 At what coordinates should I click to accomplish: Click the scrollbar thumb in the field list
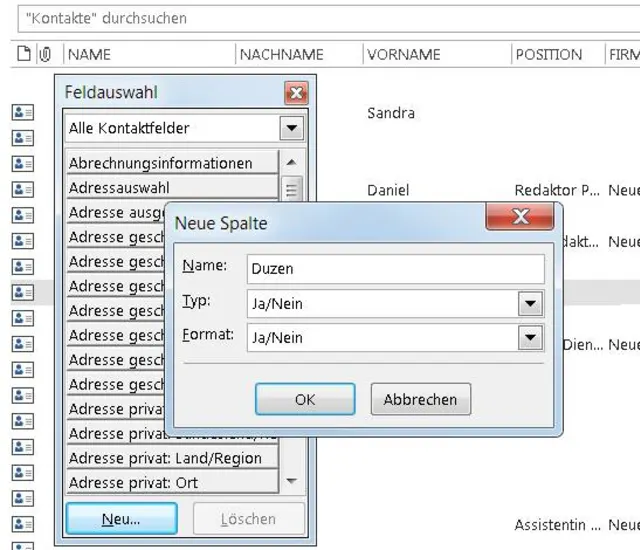pos(291,189)
